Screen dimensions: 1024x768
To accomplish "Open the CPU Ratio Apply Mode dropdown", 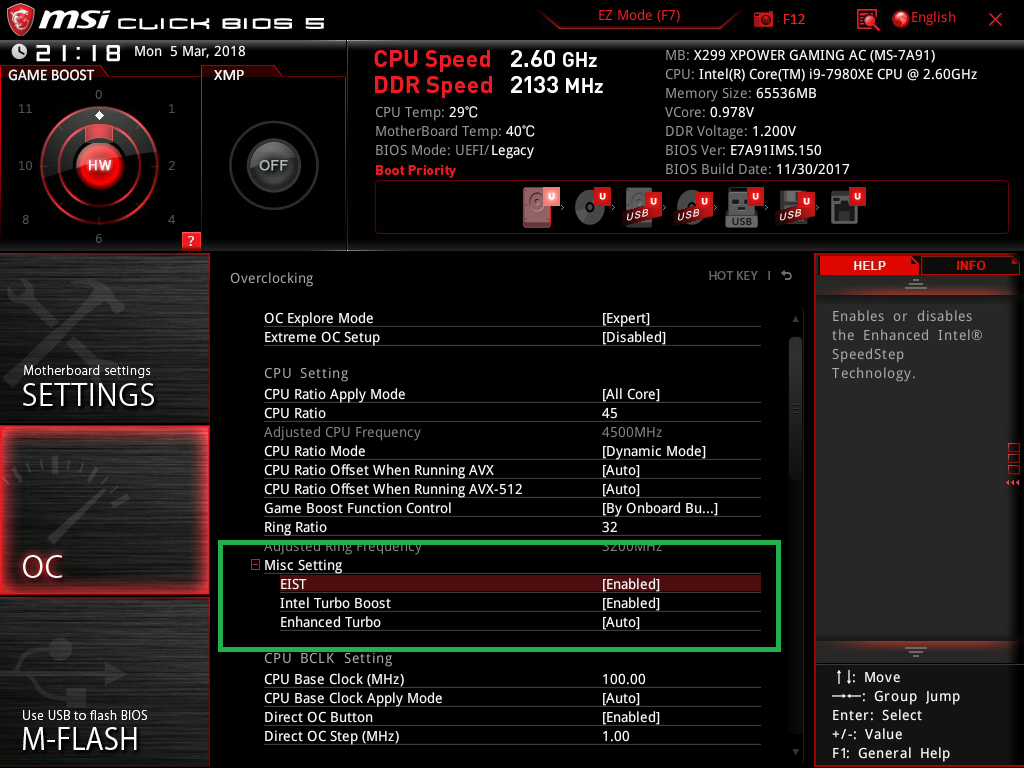I will pyautogui.click(x=631, y=394).
